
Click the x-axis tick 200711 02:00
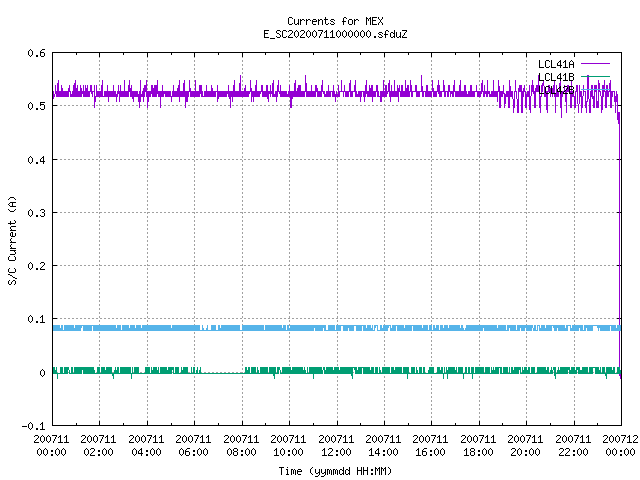pyautogui.click(x=98, y=446)
